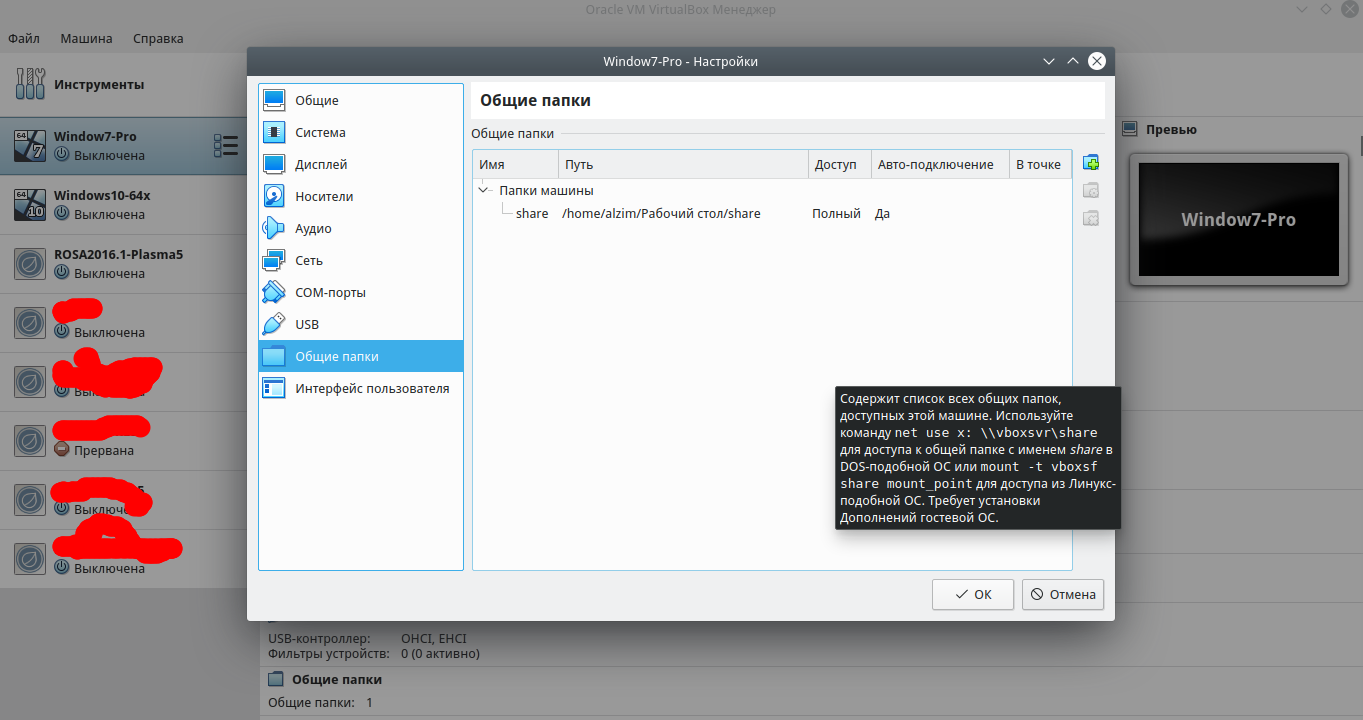Sort by the Путь column header

683,164
